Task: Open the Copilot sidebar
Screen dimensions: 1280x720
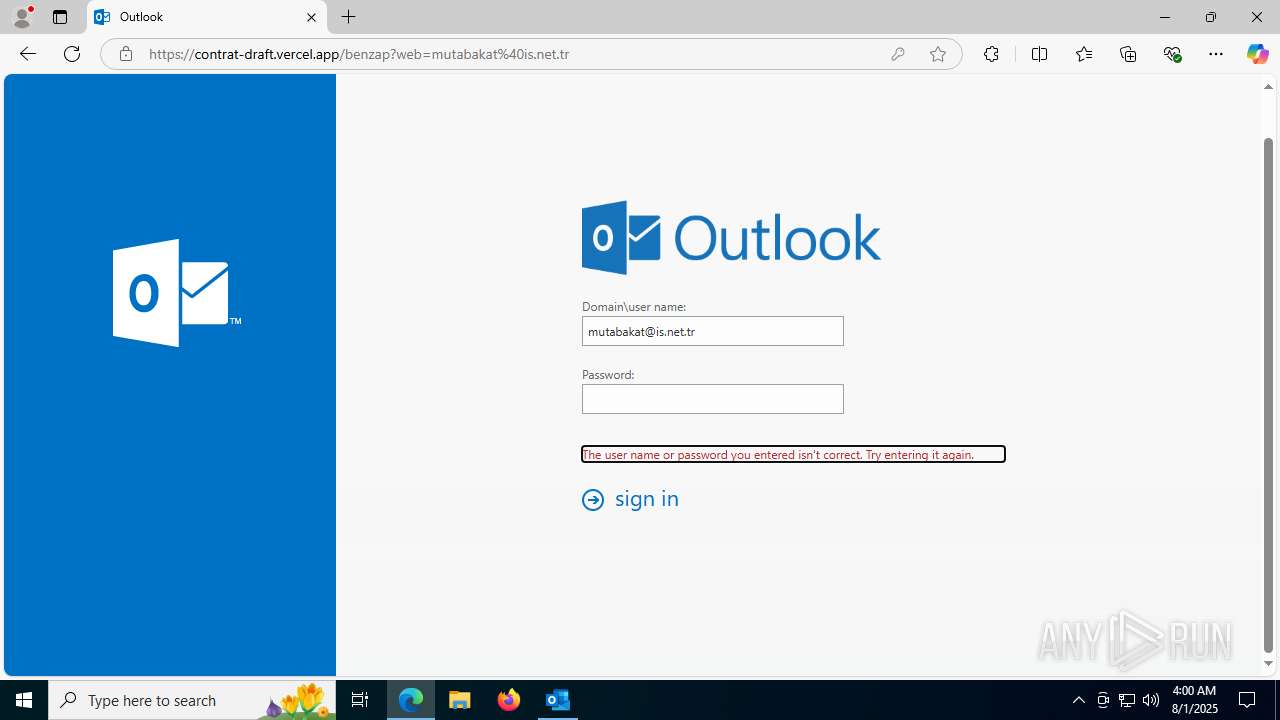Action: coord(1257,54)
